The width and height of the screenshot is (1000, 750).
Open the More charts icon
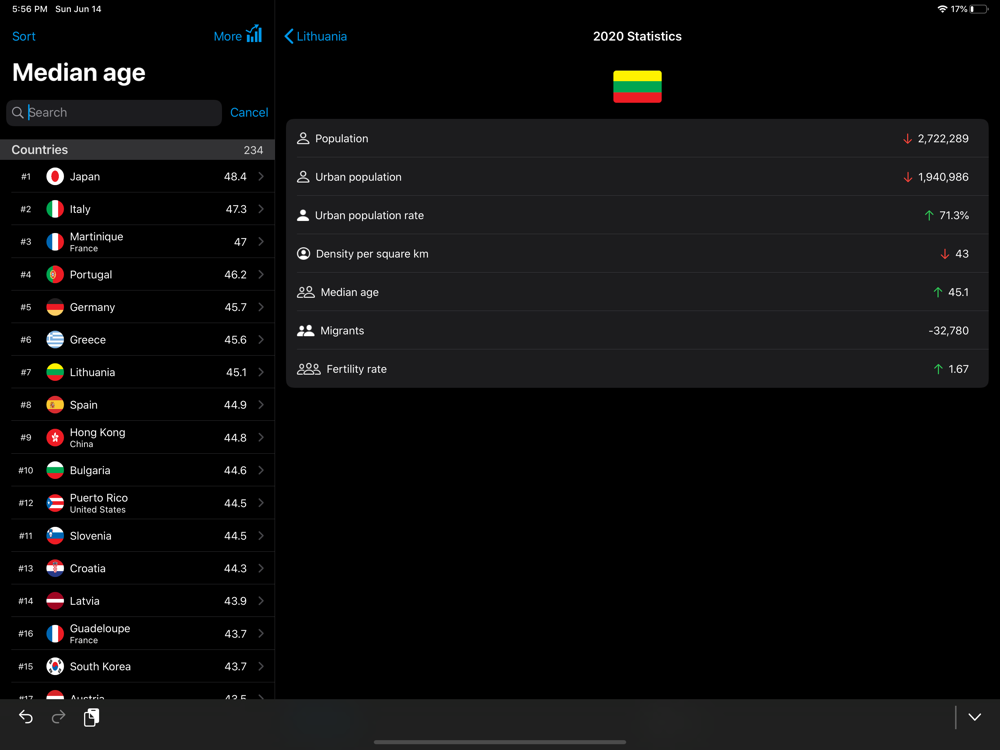tap(254, 34)
